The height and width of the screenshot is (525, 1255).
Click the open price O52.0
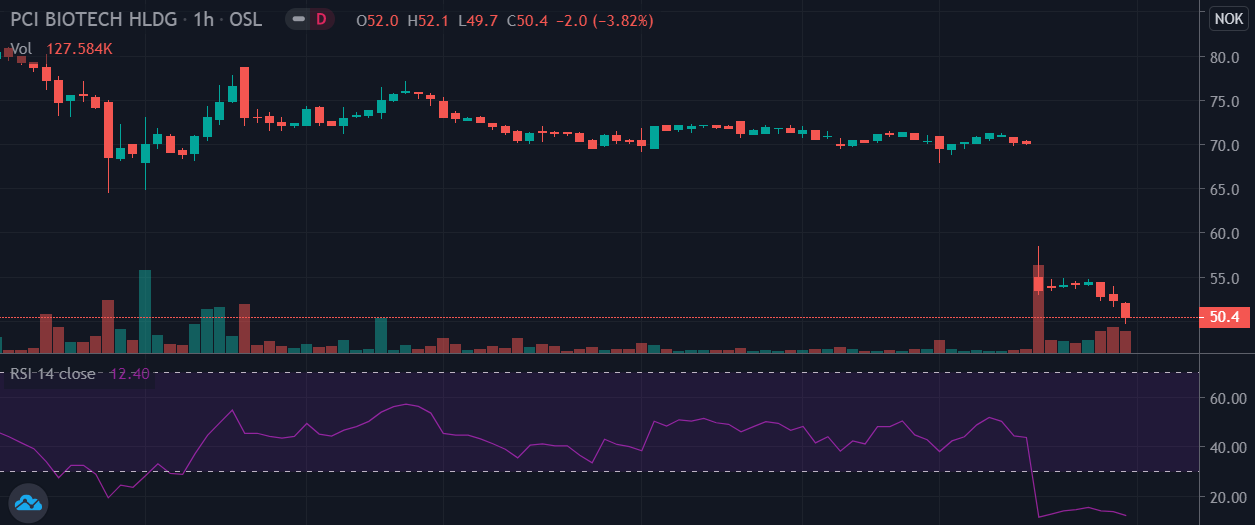point(377,19)
